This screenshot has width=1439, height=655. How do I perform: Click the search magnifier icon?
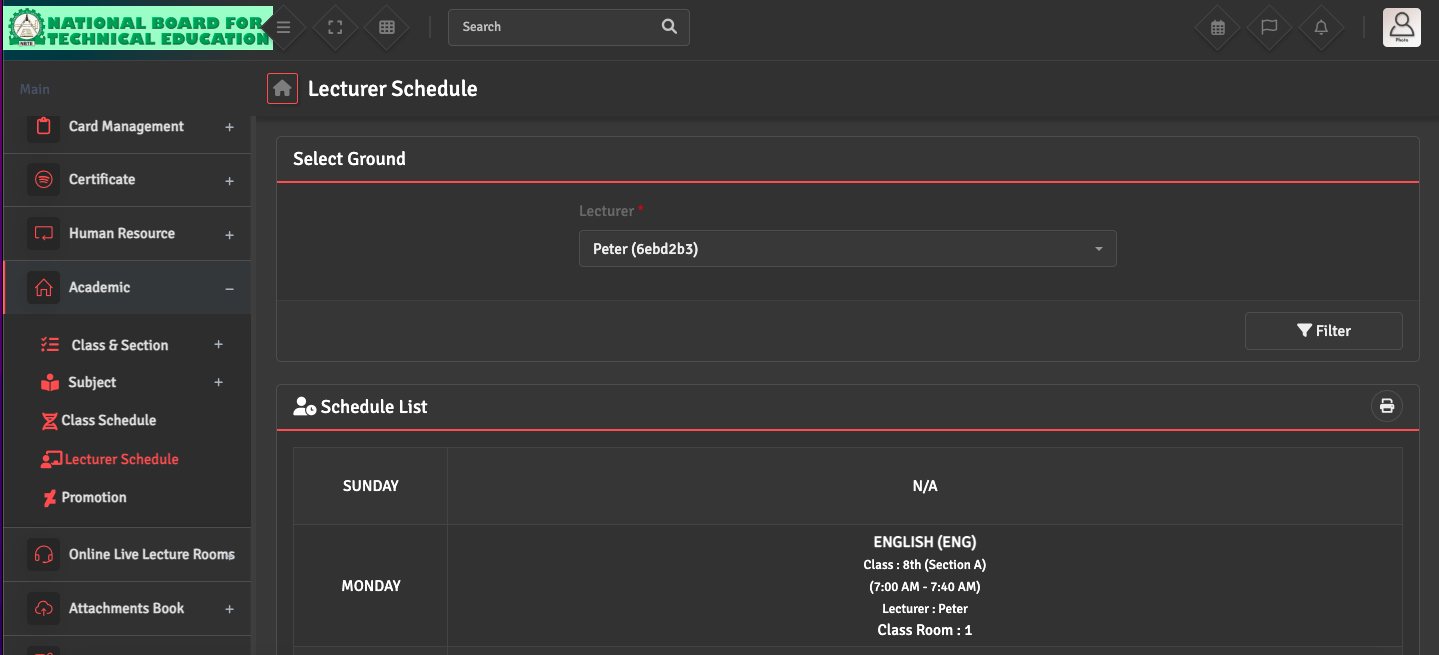[x=669, y=27]
